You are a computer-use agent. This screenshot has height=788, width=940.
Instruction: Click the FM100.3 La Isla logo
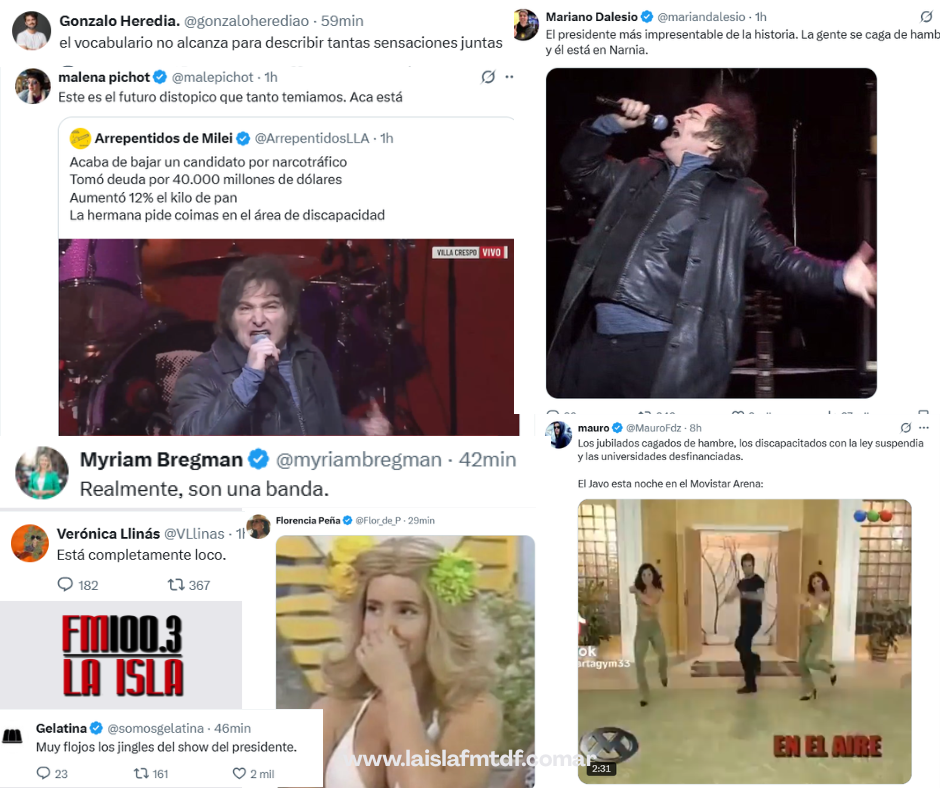coord(122,655)
